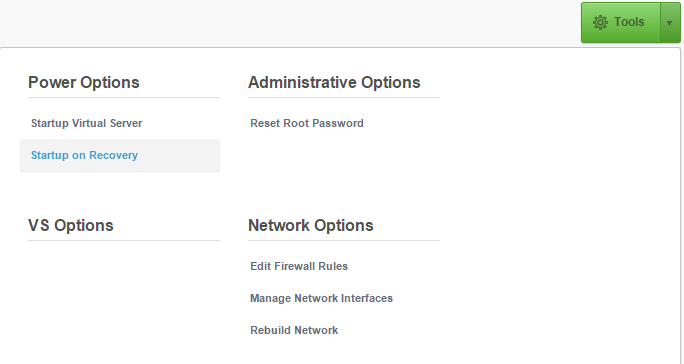The image size is (684, 364).
Task: Boot the server via Startup Virtual Server
Action: [86, 124]
